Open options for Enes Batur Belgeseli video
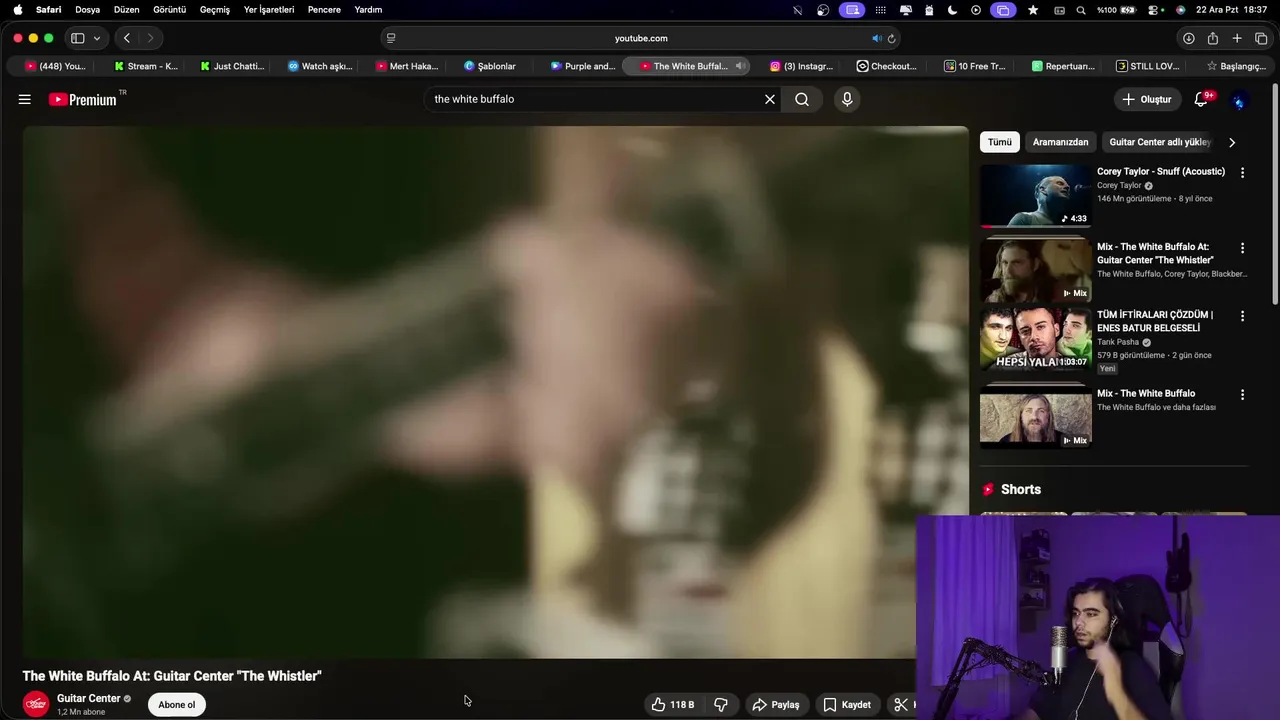Viewport: 1280px width, 720px height. (1242, 316)
